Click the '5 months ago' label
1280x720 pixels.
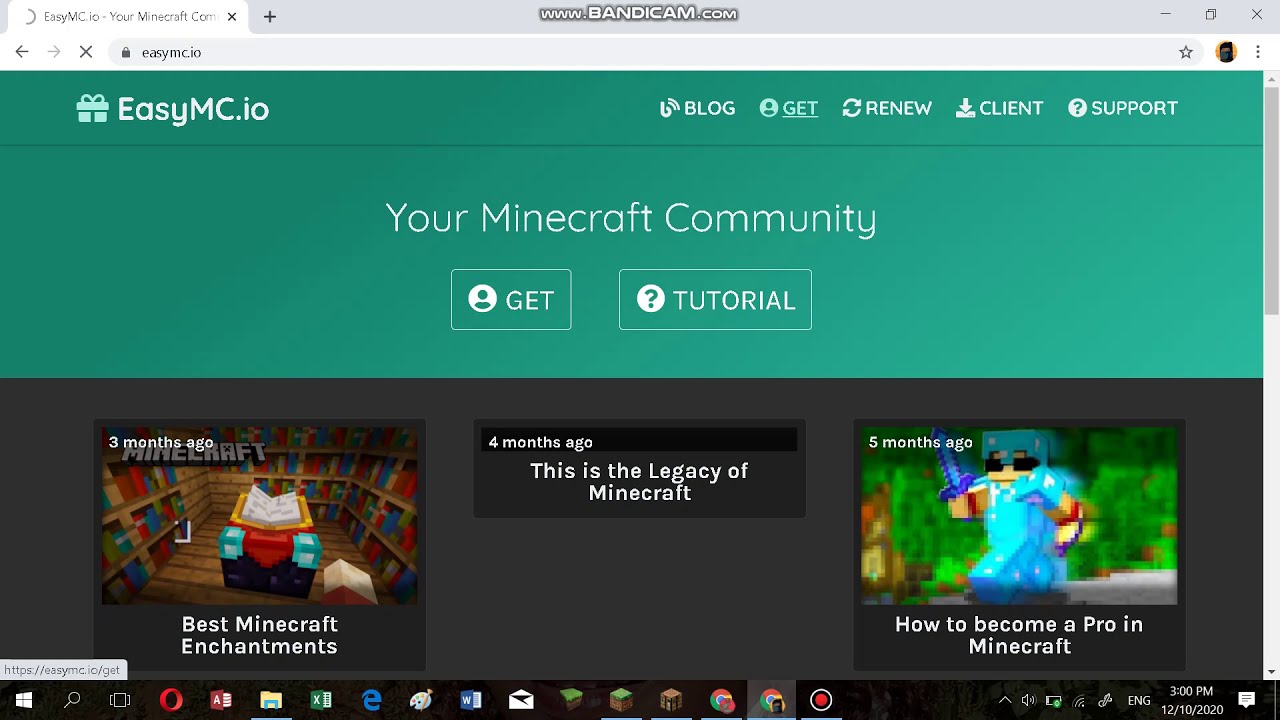[920, 442]
